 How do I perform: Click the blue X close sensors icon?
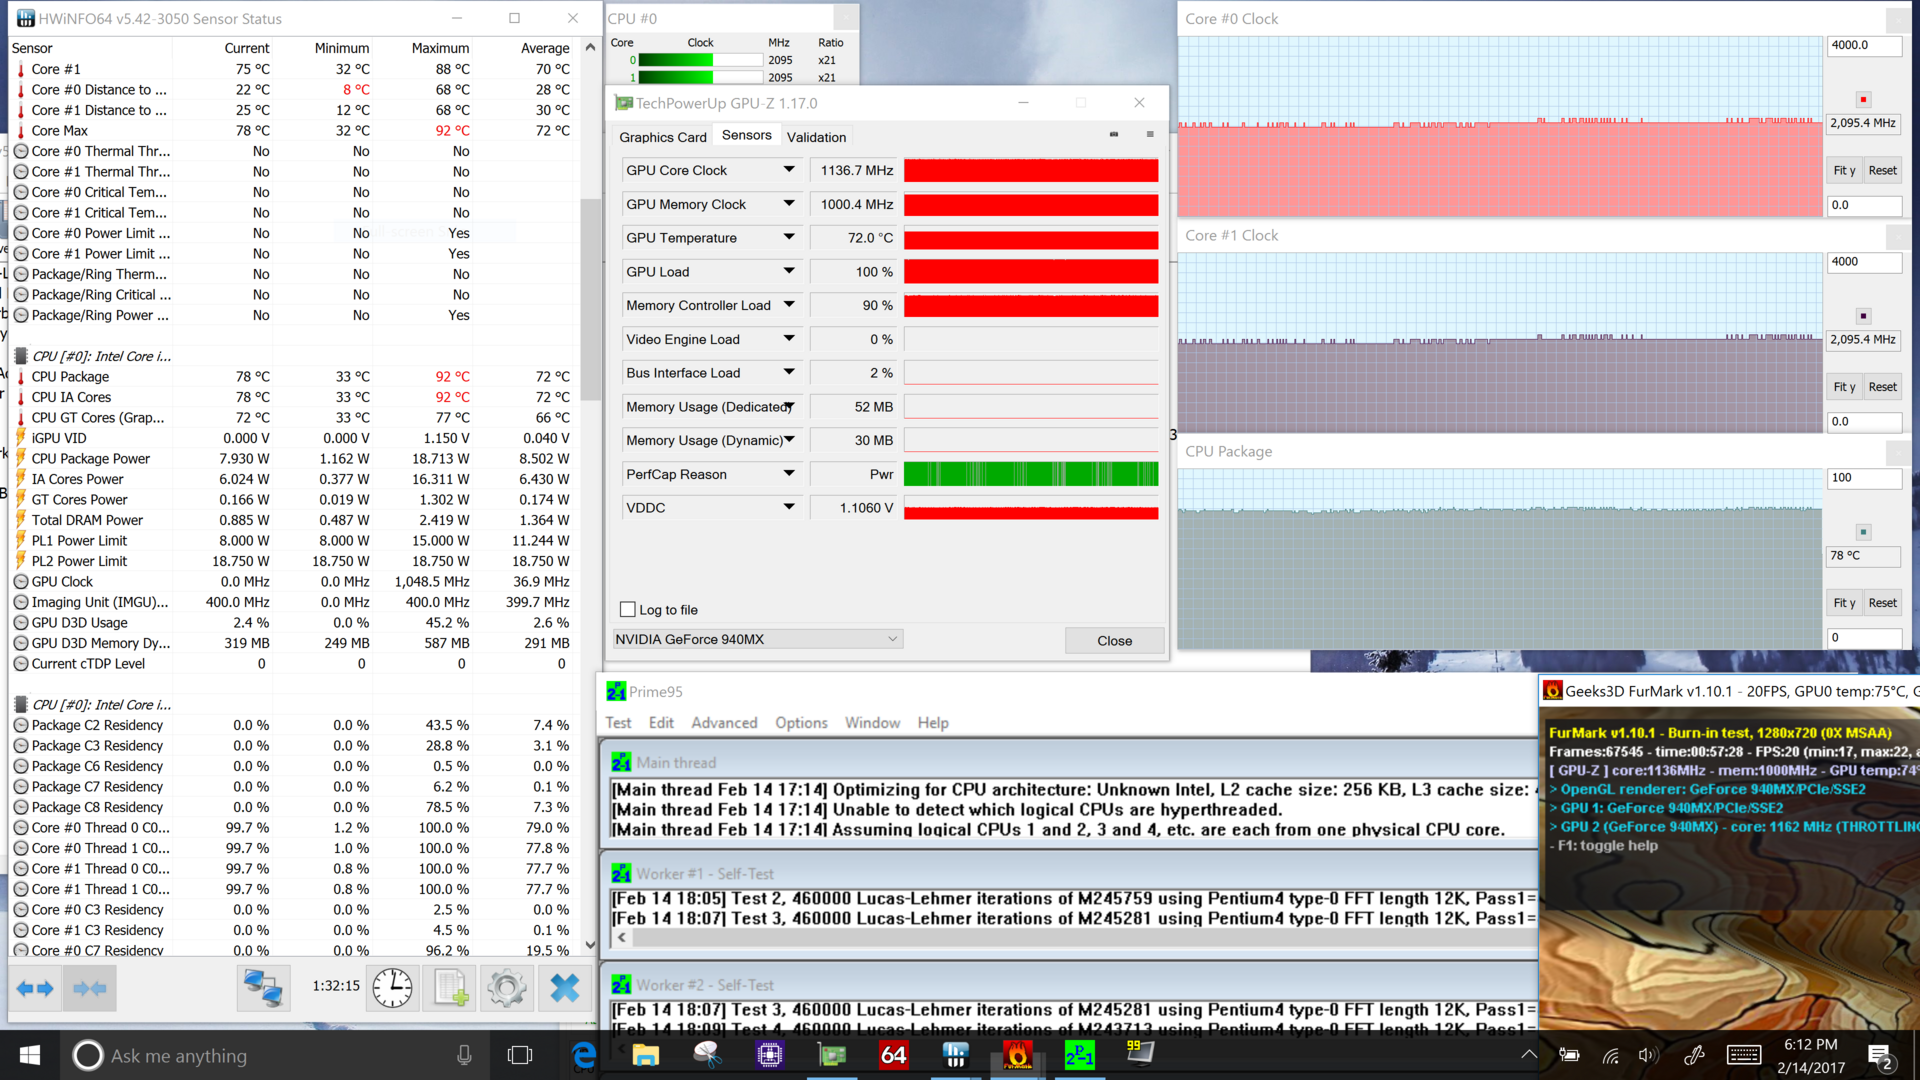point(564,988)
